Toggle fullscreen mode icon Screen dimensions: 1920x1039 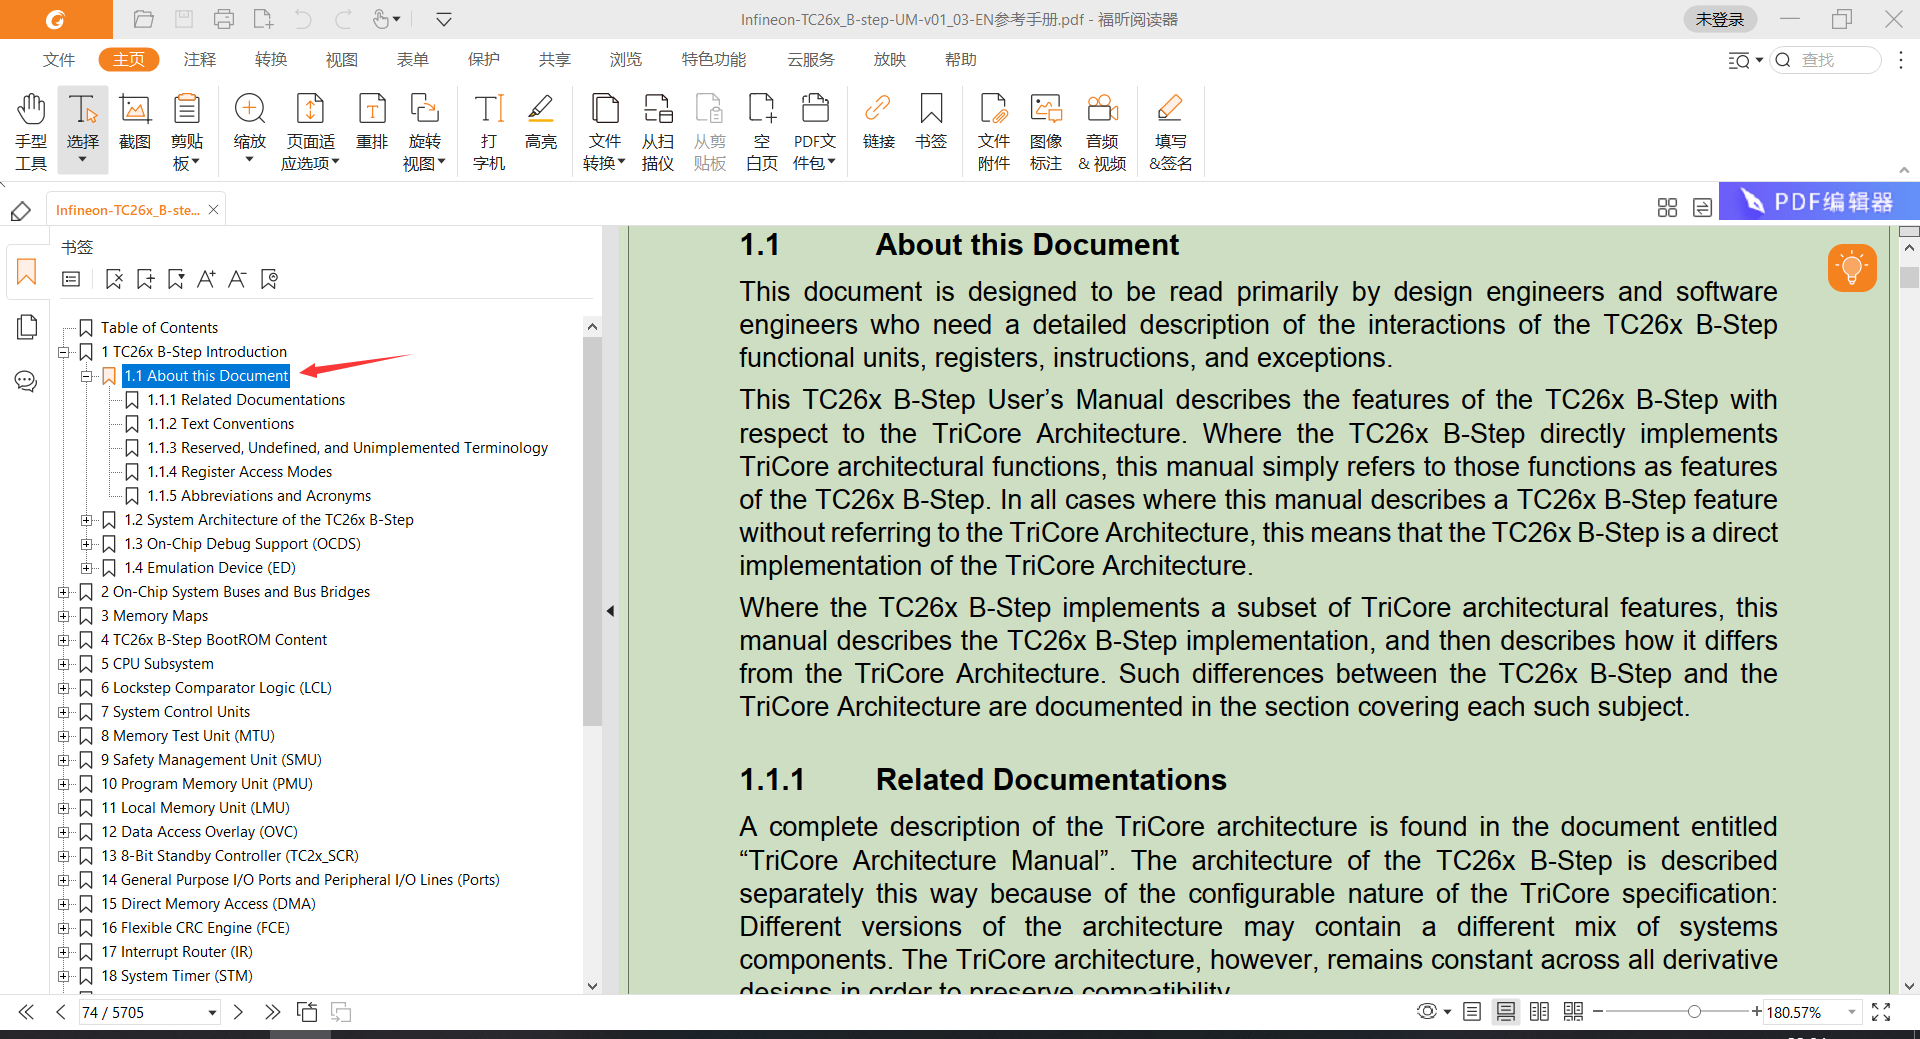(1881, 1012)
